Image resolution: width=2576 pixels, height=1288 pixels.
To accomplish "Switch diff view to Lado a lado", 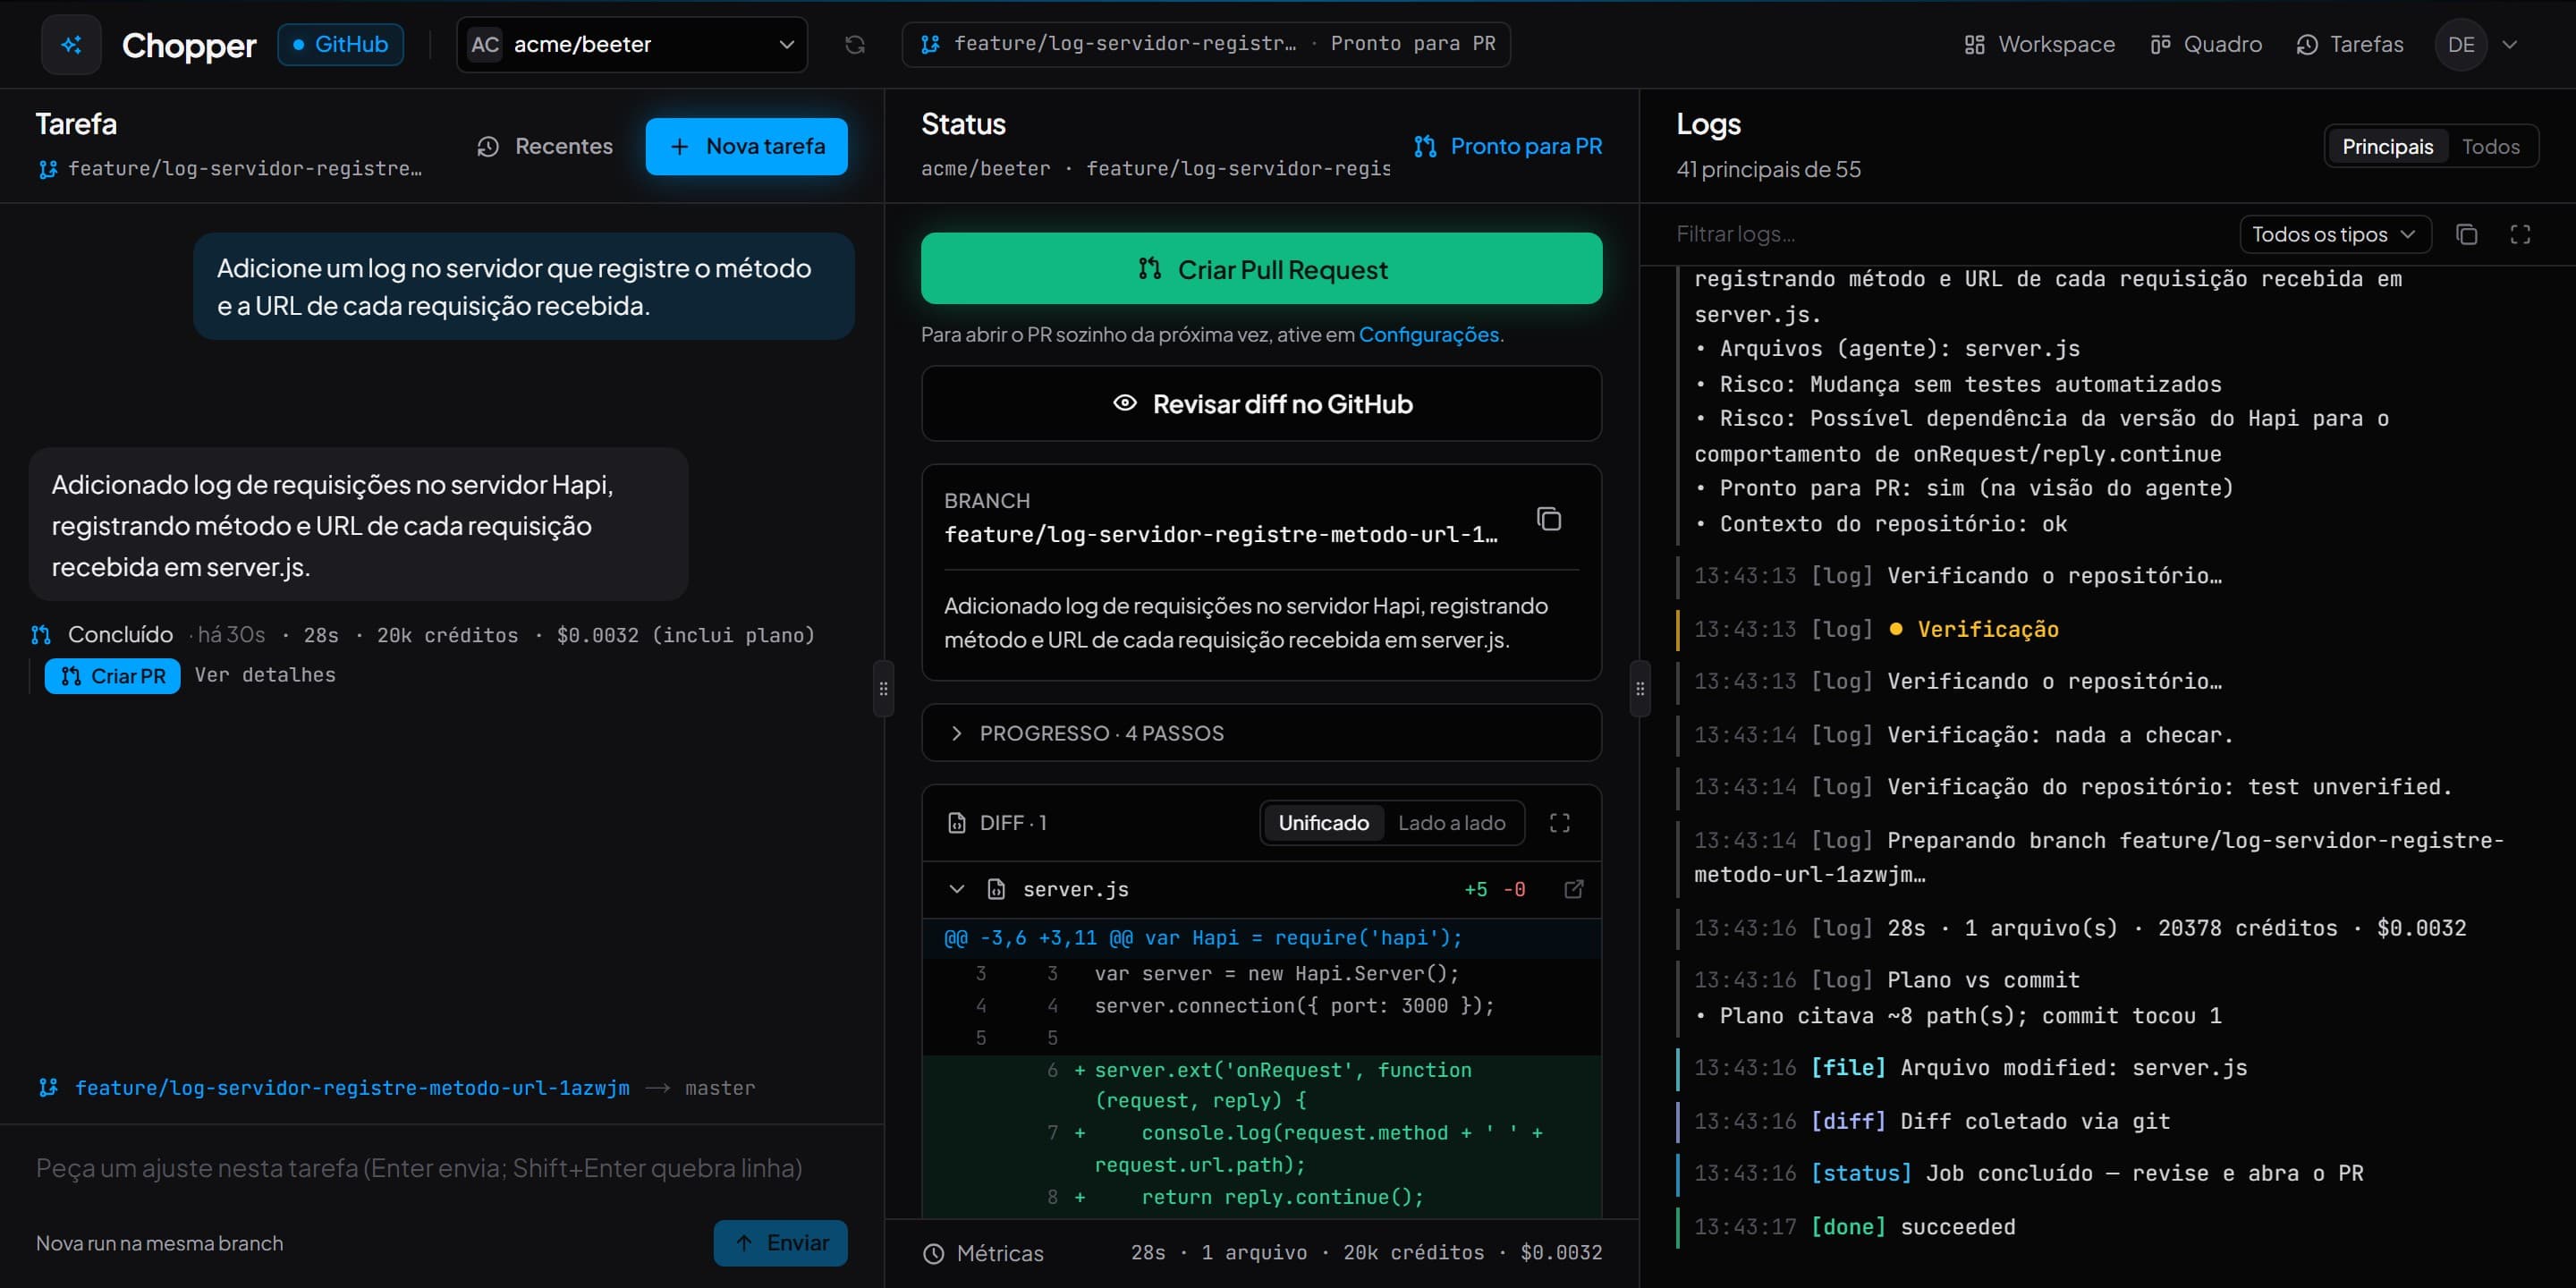I will (1451, 822).
